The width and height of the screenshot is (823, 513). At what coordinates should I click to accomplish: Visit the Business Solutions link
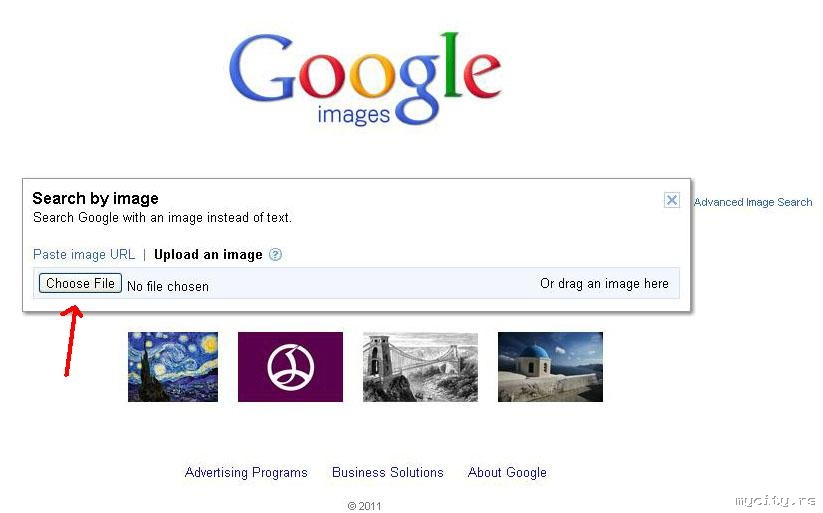[x=388, y=473]
